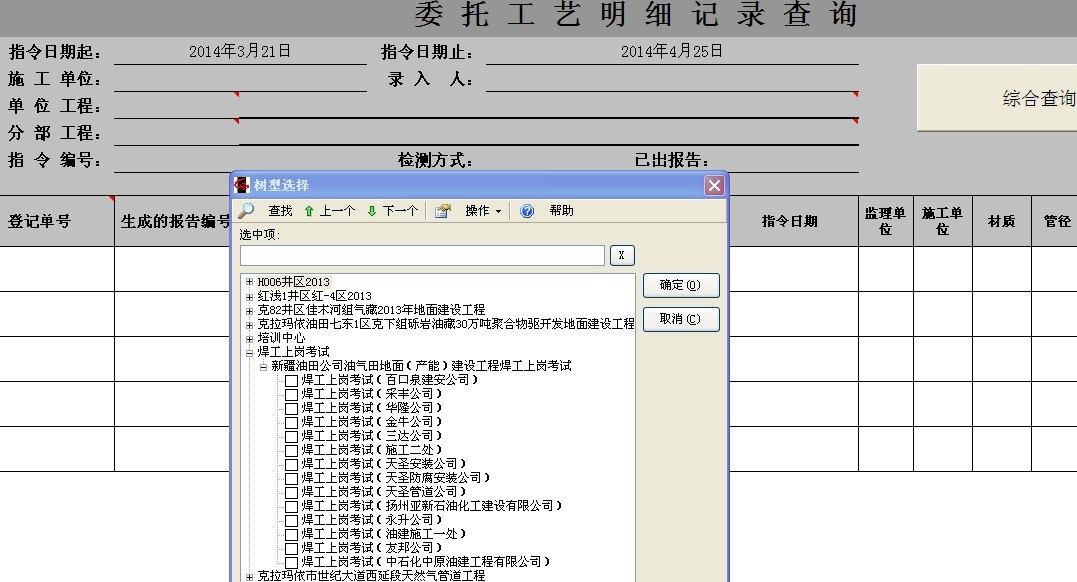Expand the 培训中心 tree node
1077x582 pixels.
pyautogui.click(x=249, y=338)
